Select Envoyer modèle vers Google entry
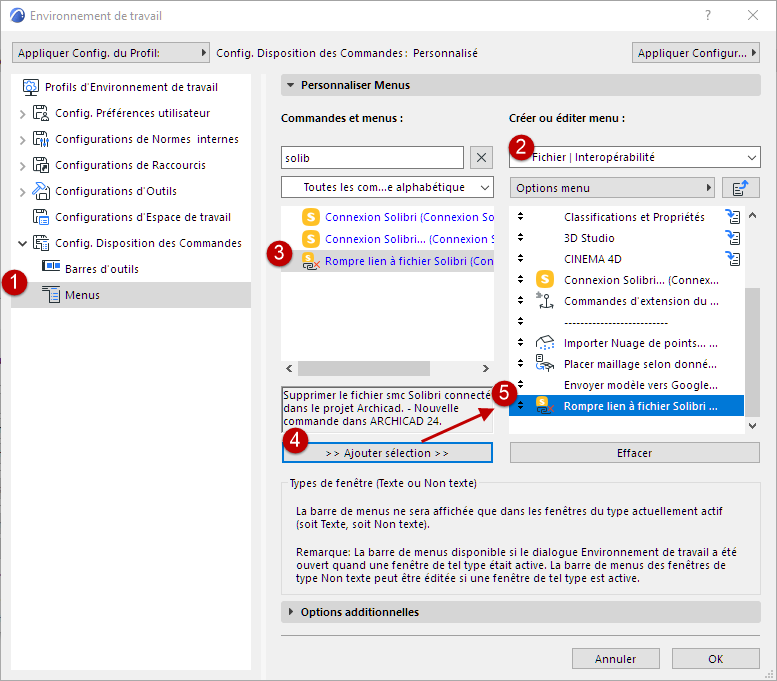The image size is (777, 681). point(626,385)
